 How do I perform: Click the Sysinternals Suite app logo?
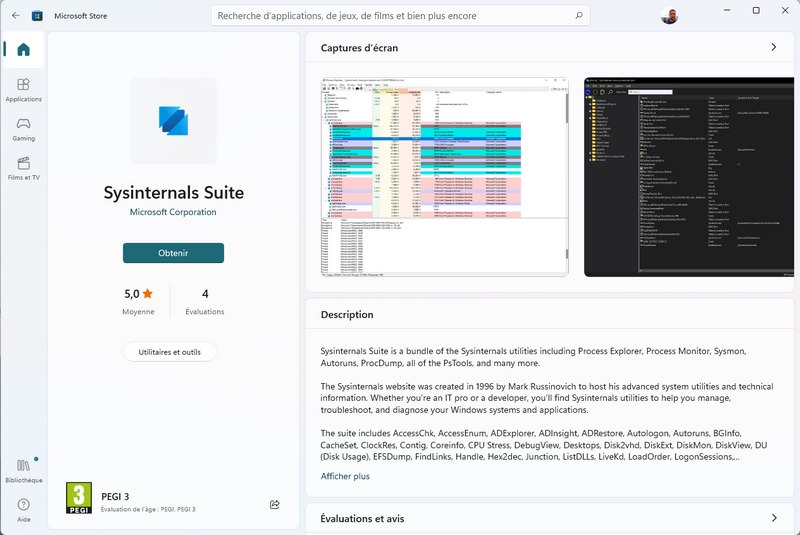pyautogui.click(x=173, y=120)
